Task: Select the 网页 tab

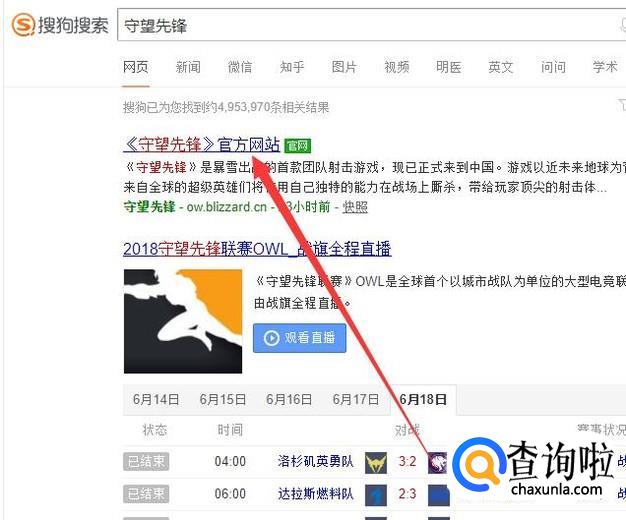Action: [136, 67]
